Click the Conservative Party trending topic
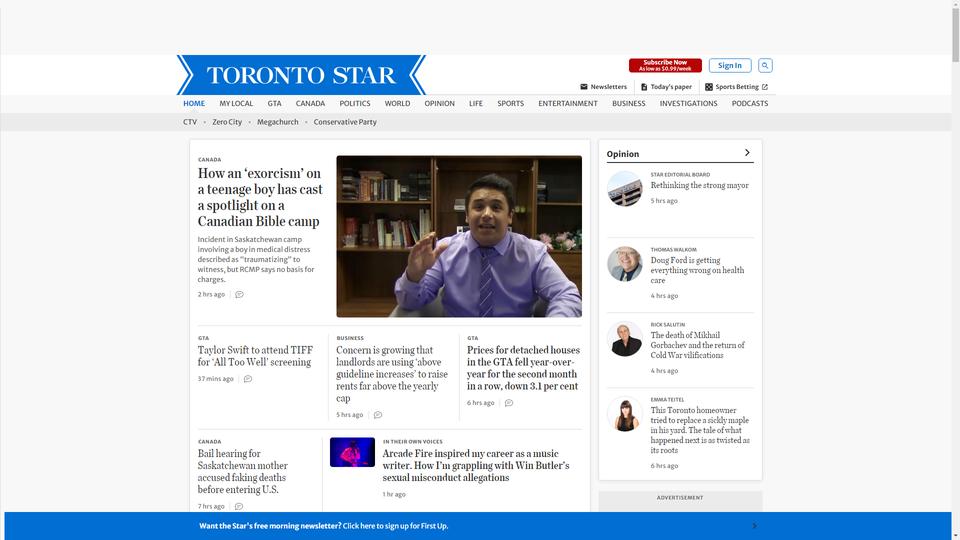960x540 pixels. click(x=345, y=122)
